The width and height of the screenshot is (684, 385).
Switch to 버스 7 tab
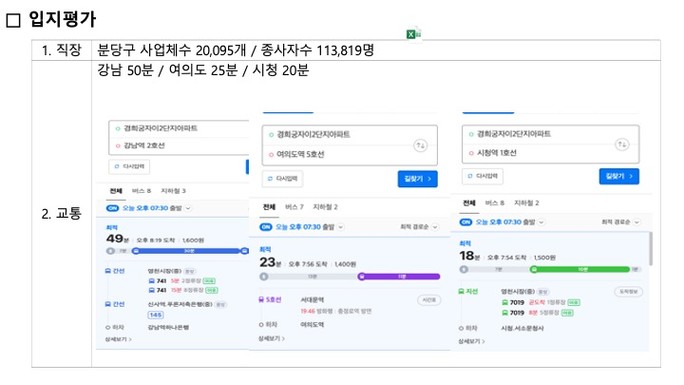(x=294, y=207)
